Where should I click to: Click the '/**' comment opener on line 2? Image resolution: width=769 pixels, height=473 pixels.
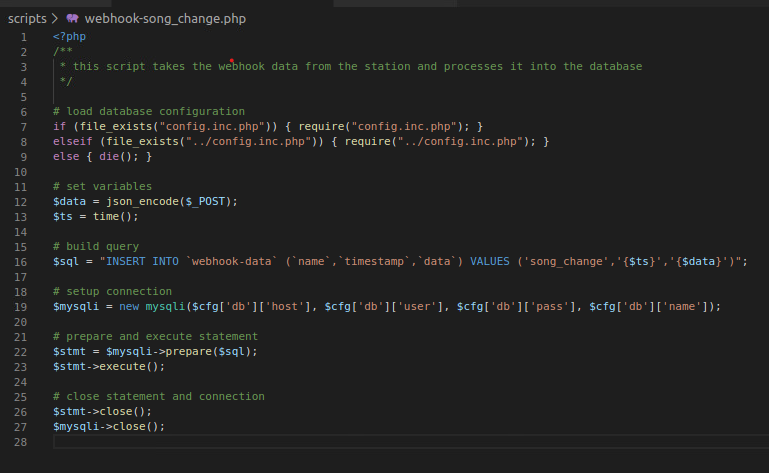tap(63, 51)
